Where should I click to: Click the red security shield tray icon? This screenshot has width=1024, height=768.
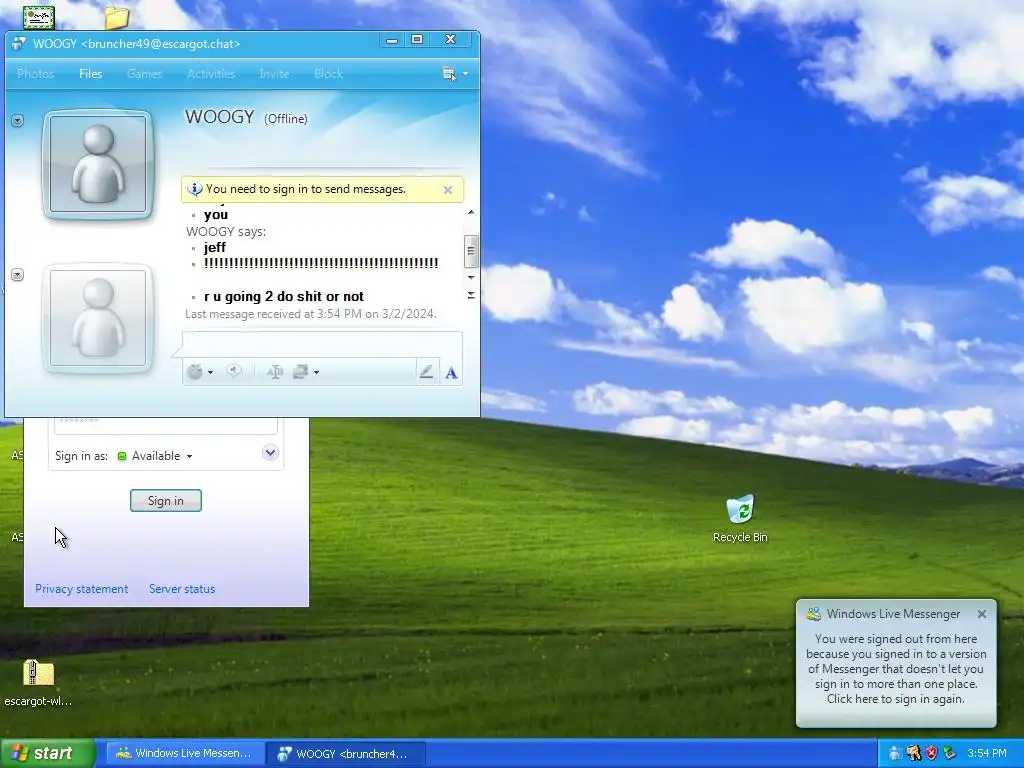931,754
